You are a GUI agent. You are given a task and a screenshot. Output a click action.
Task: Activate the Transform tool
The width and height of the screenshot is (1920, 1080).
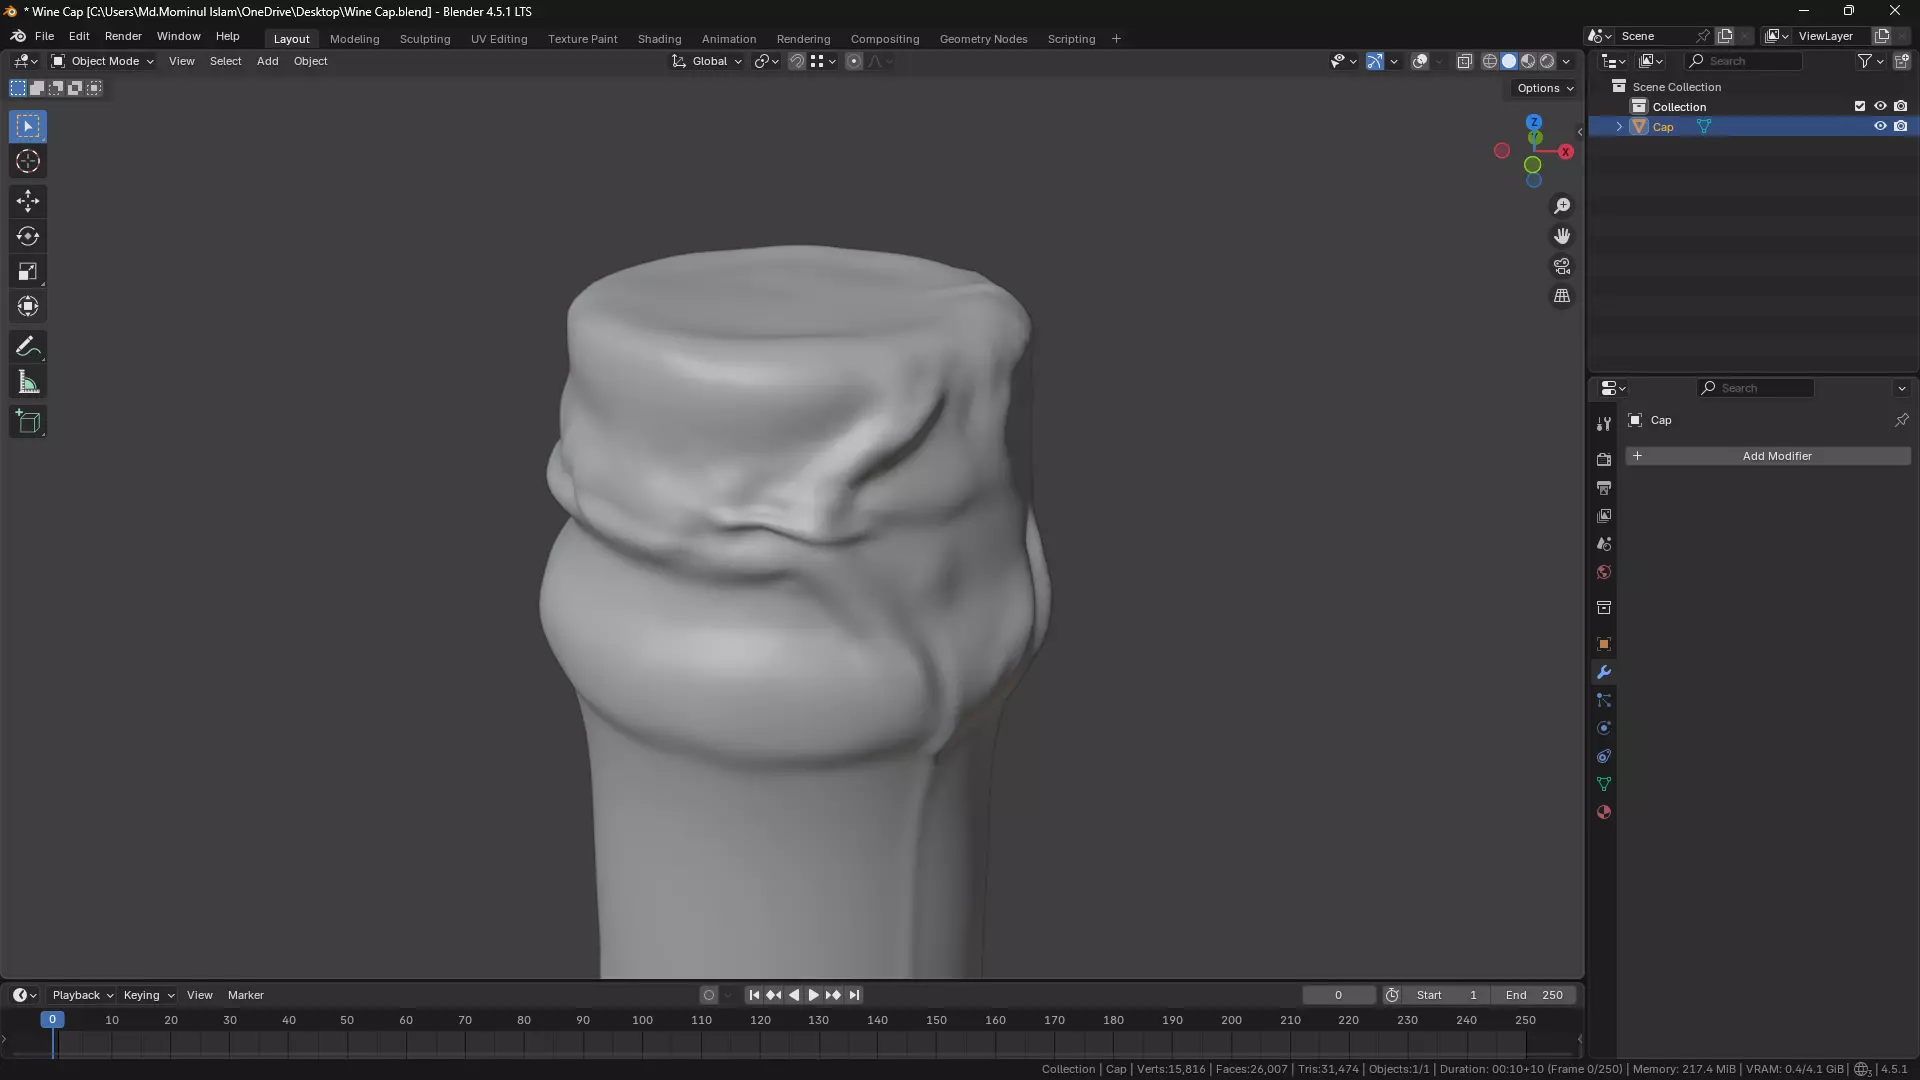pos(28,306)
